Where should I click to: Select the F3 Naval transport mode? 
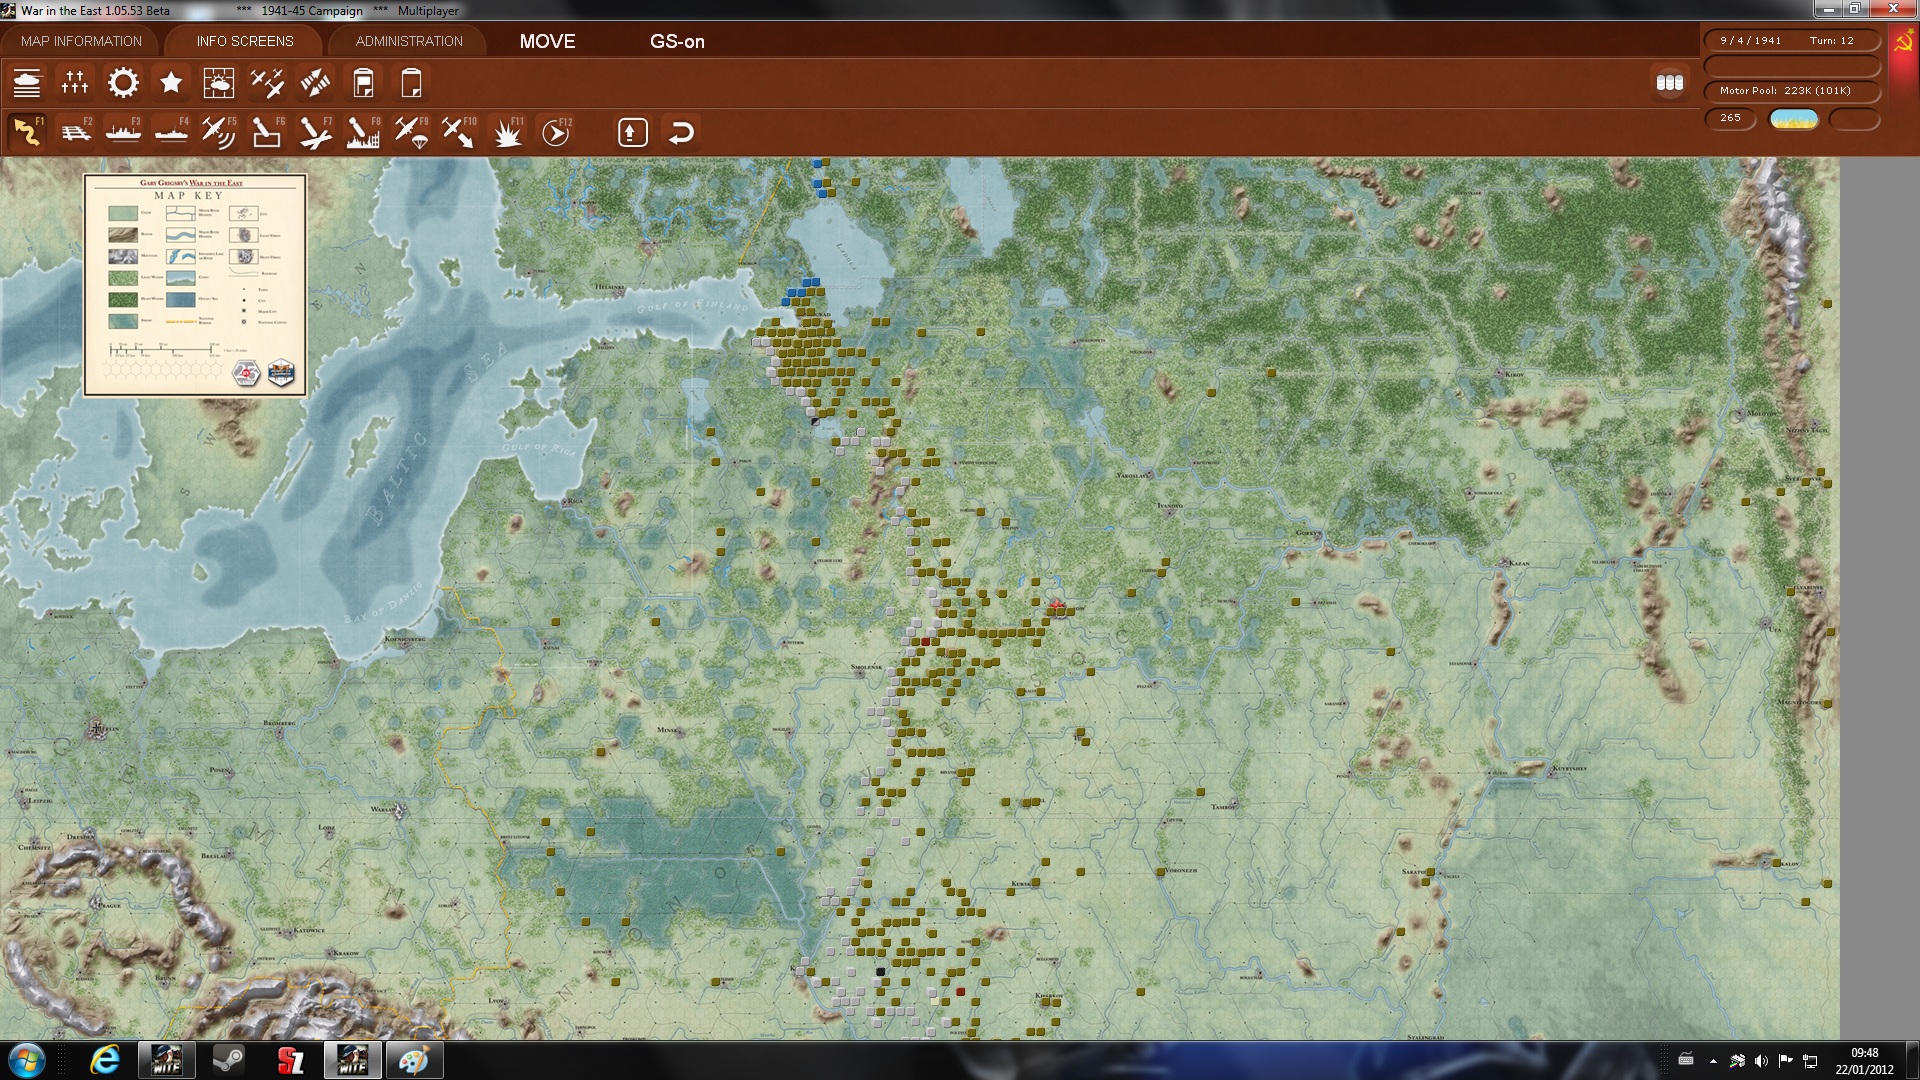(x=123, y=132)
